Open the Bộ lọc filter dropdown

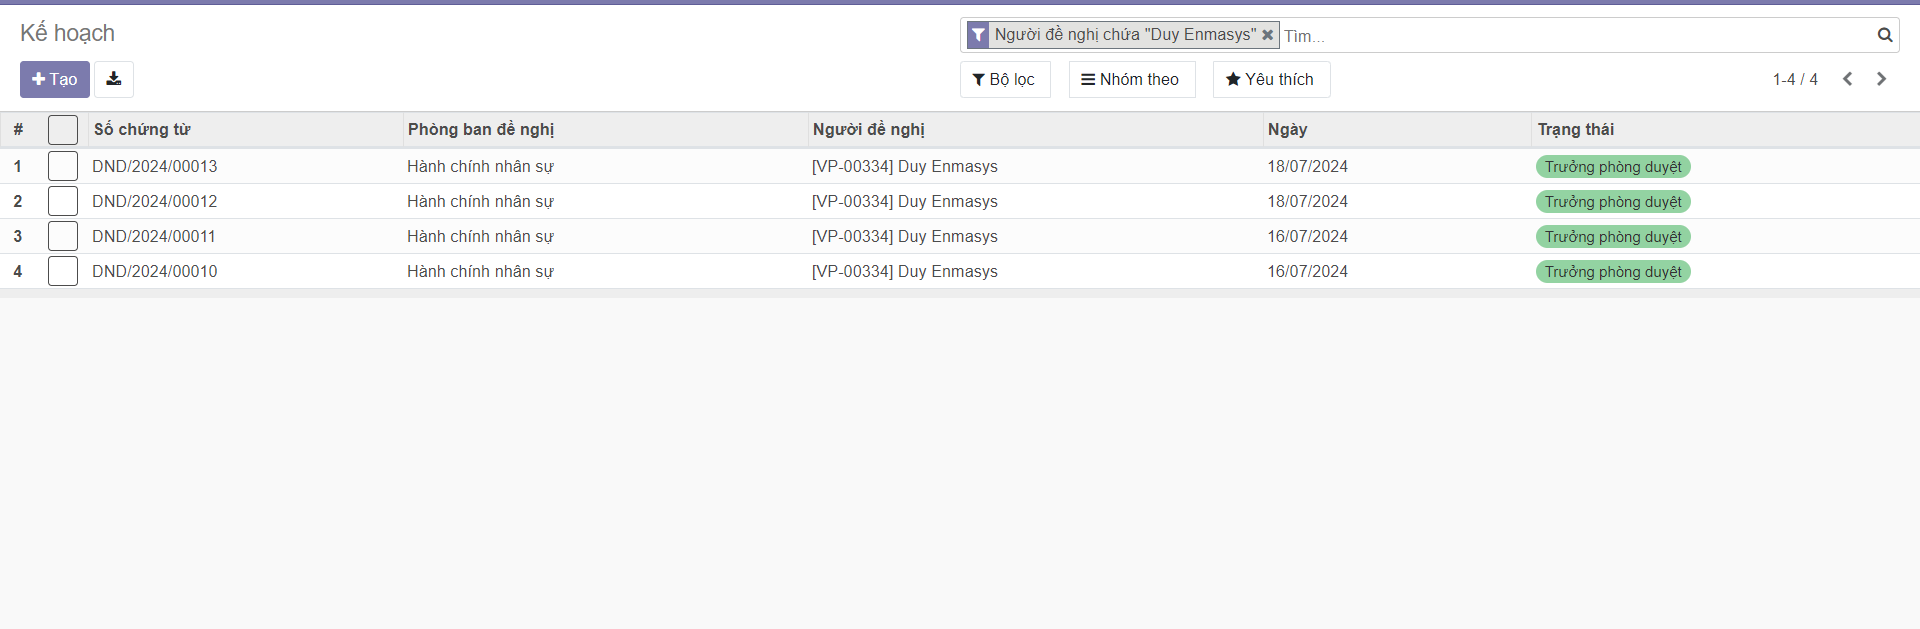tap(1004, 79)
